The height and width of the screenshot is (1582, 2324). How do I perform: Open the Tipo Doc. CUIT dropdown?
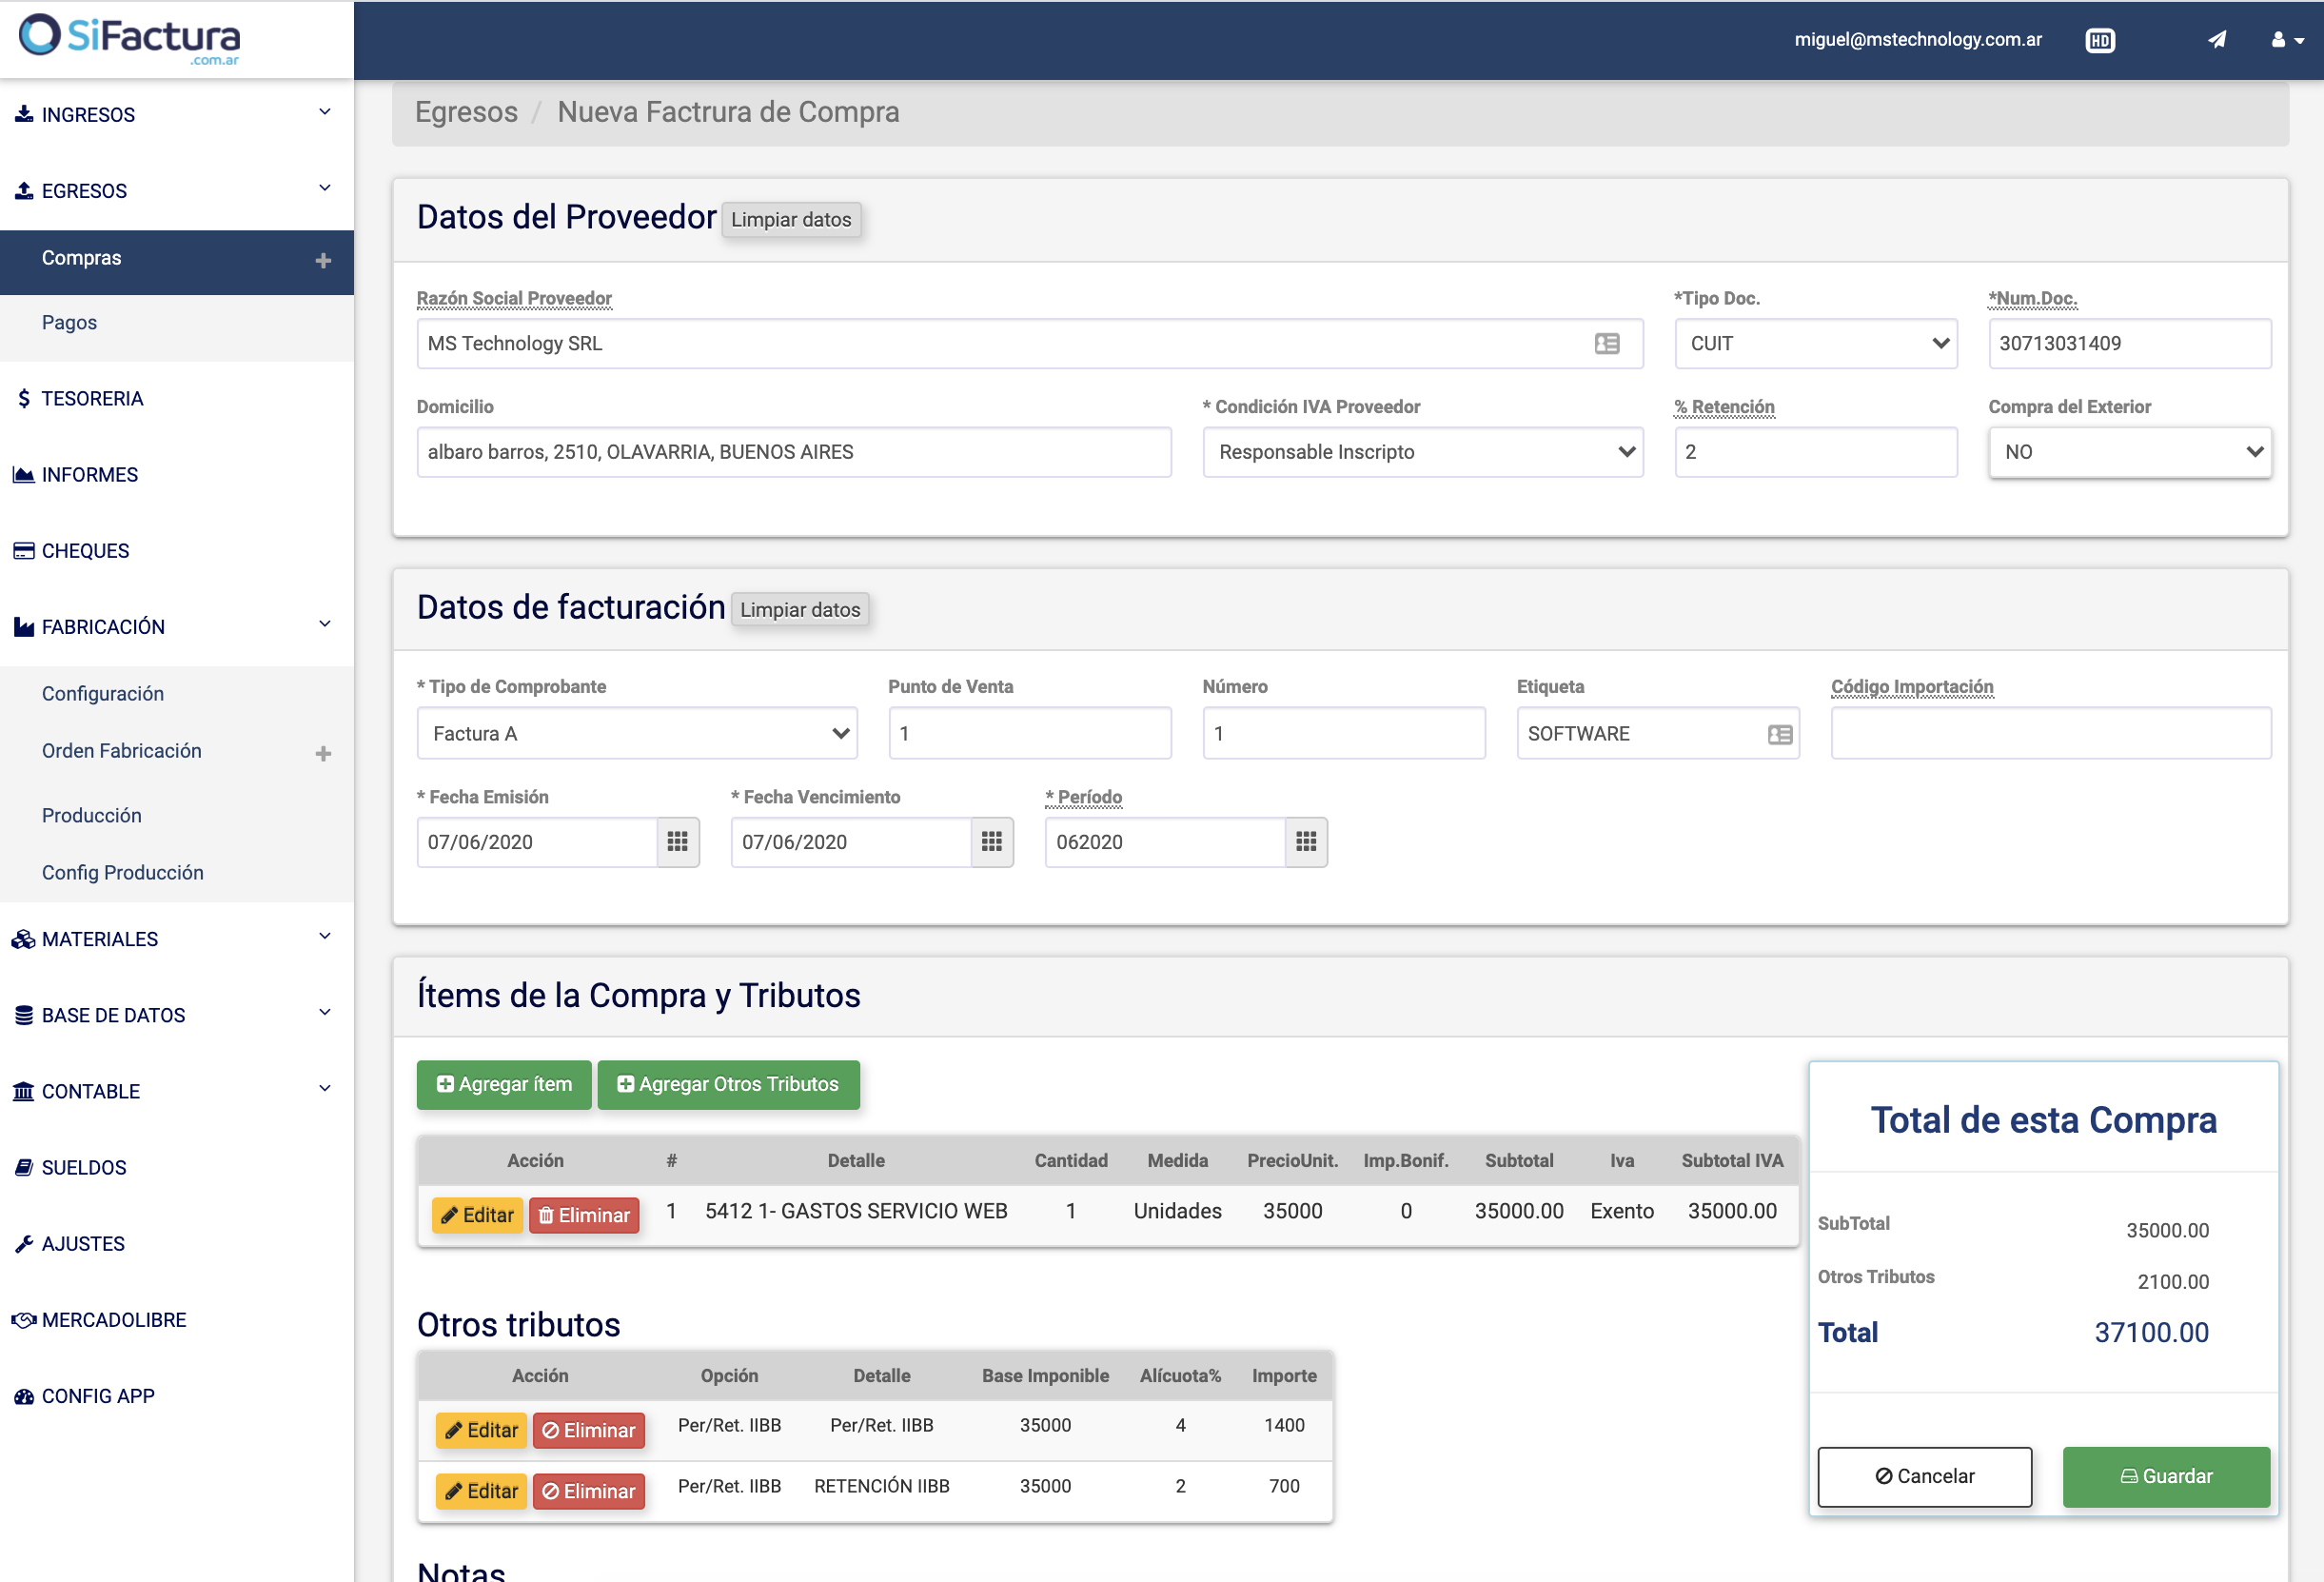point(1815,344)
